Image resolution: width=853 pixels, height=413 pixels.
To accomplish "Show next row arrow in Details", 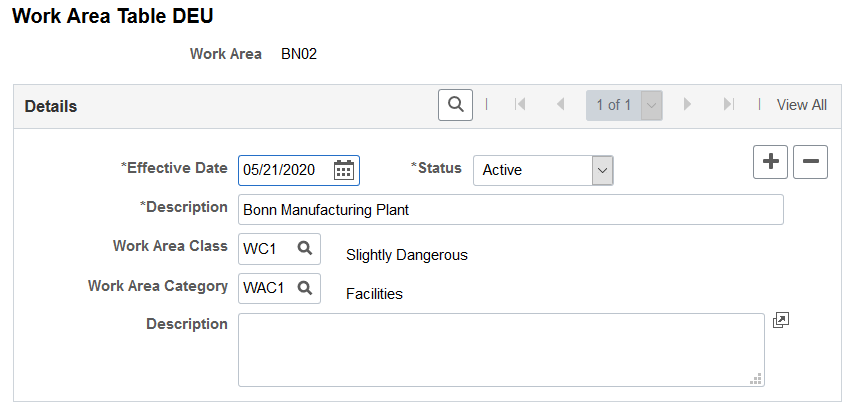I will pyautogui.click(x=687, y=104).
